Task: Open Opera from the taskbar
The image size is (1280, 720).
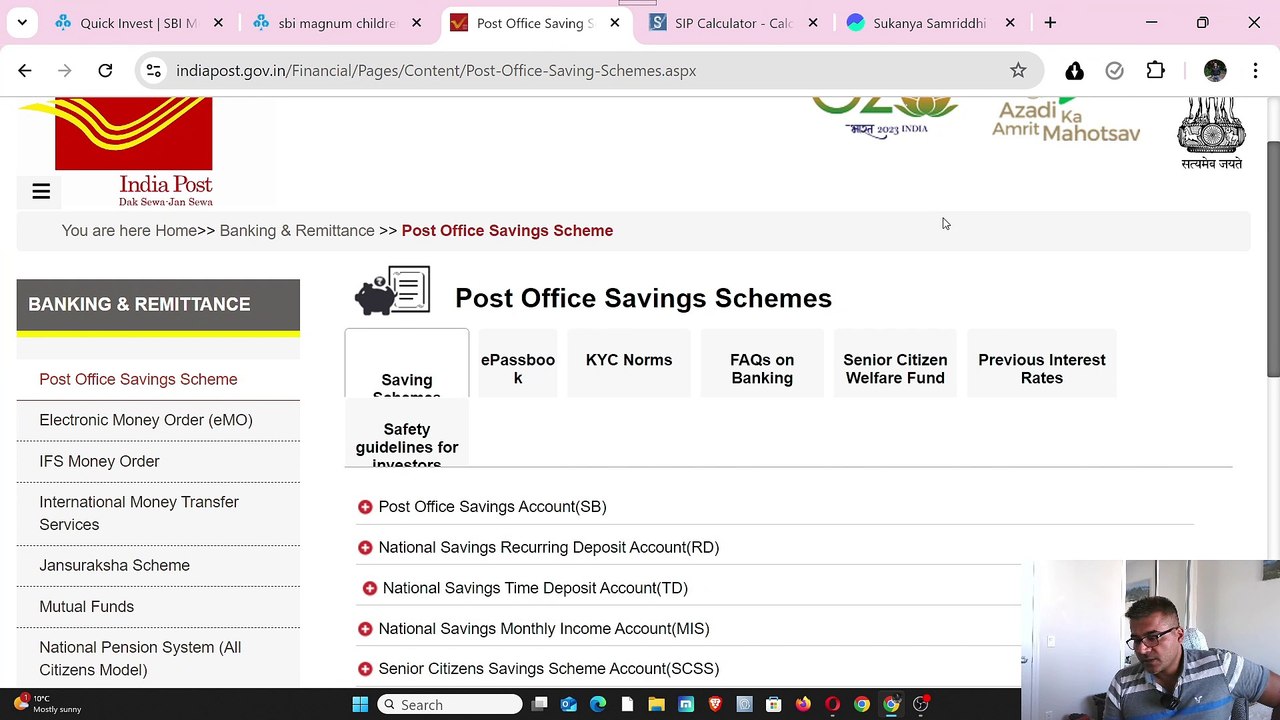Action: coord(832,705)
